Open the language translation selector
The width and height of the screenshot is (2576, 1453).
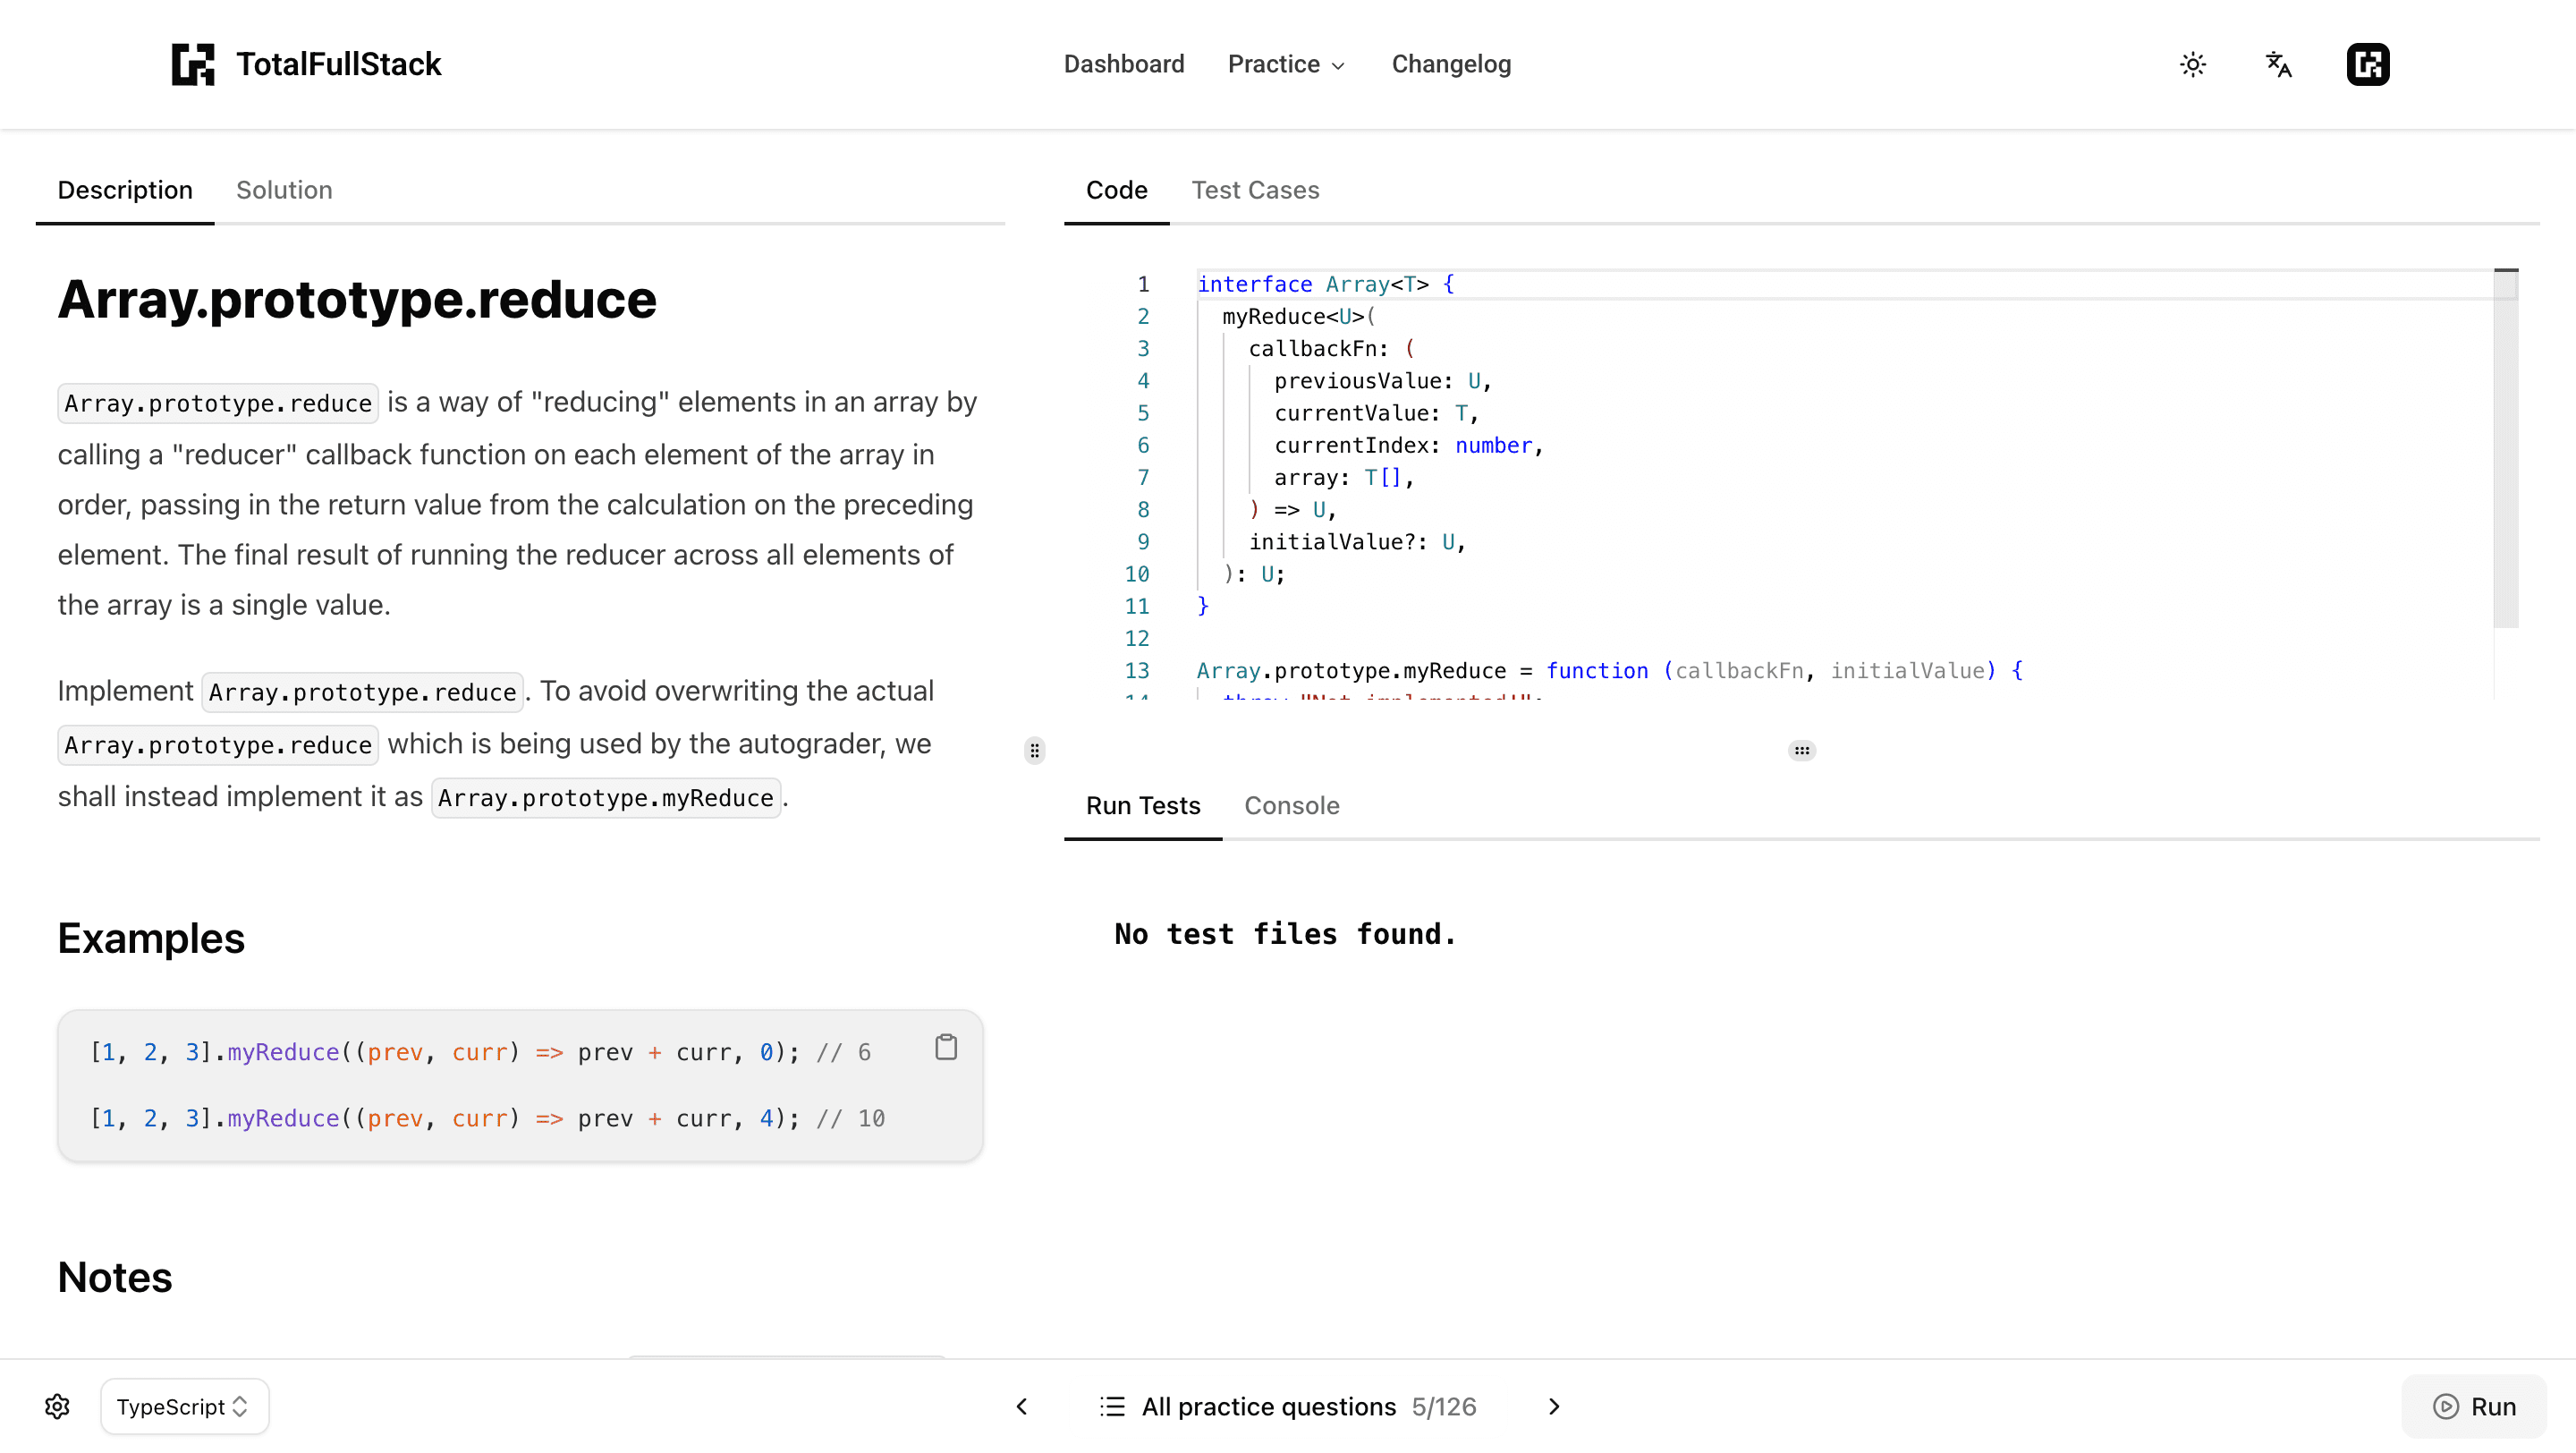coord(2278,64)
